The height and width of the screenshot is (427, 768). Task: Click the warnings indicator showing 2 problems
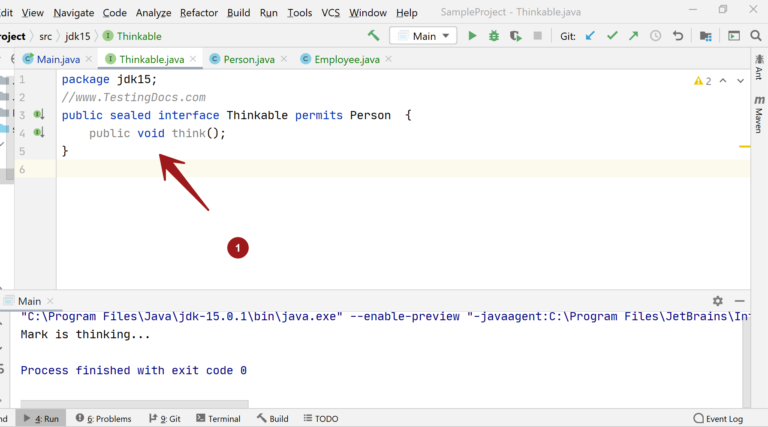click(x=702, y=81)
